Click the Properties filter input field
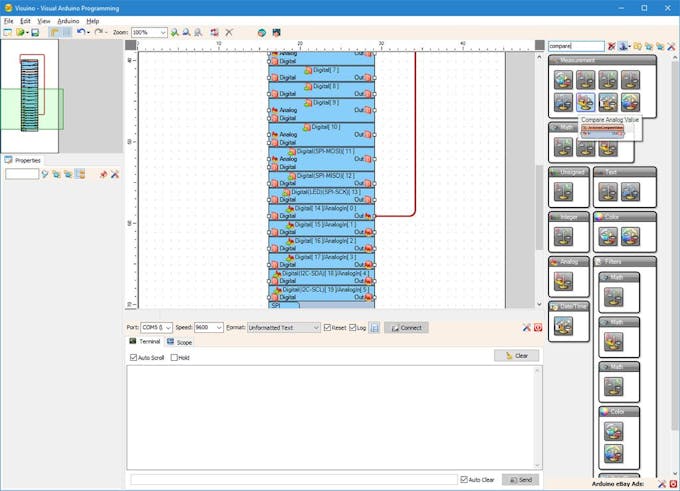Viewport: 680px width, 491px height. [22, 174]
